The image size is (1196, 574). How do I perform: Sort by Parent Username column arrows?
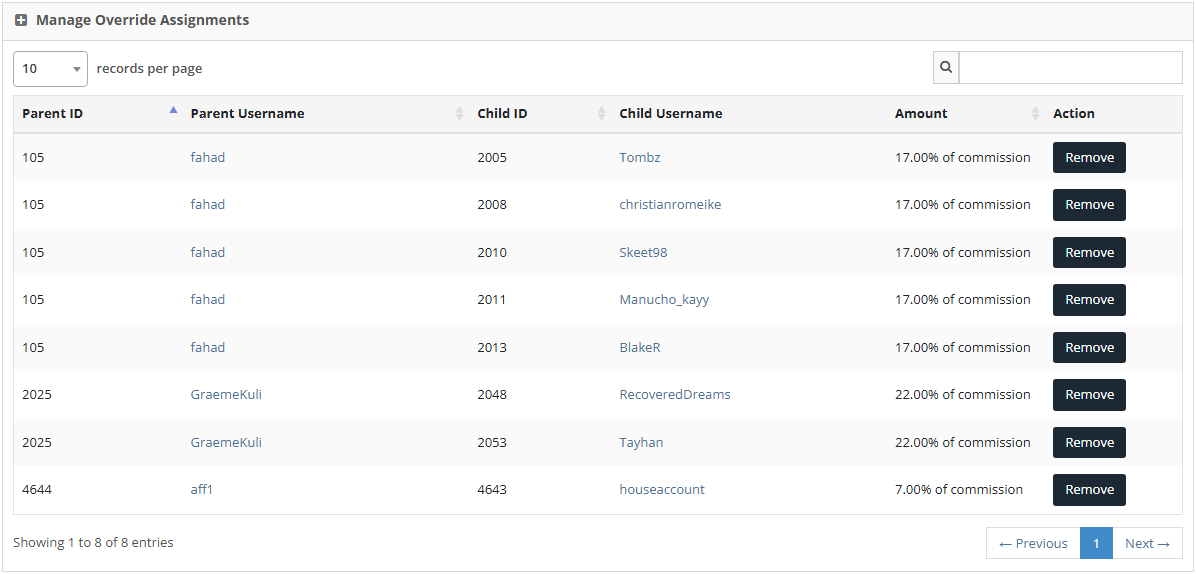459,114
